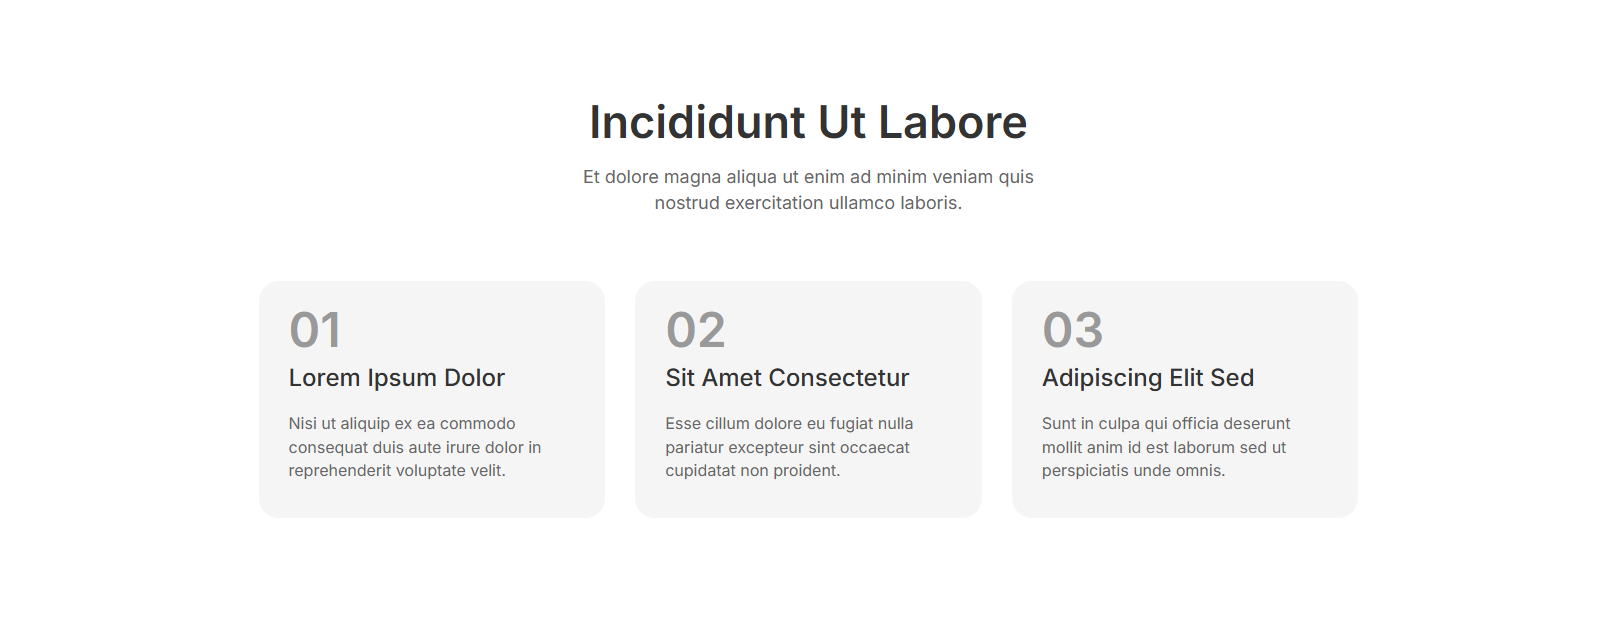The width and height of the screenshot is (1614, 643).
Task: Click the 'perspiciatis unde omnis' text line
Action: (1133, 471)
